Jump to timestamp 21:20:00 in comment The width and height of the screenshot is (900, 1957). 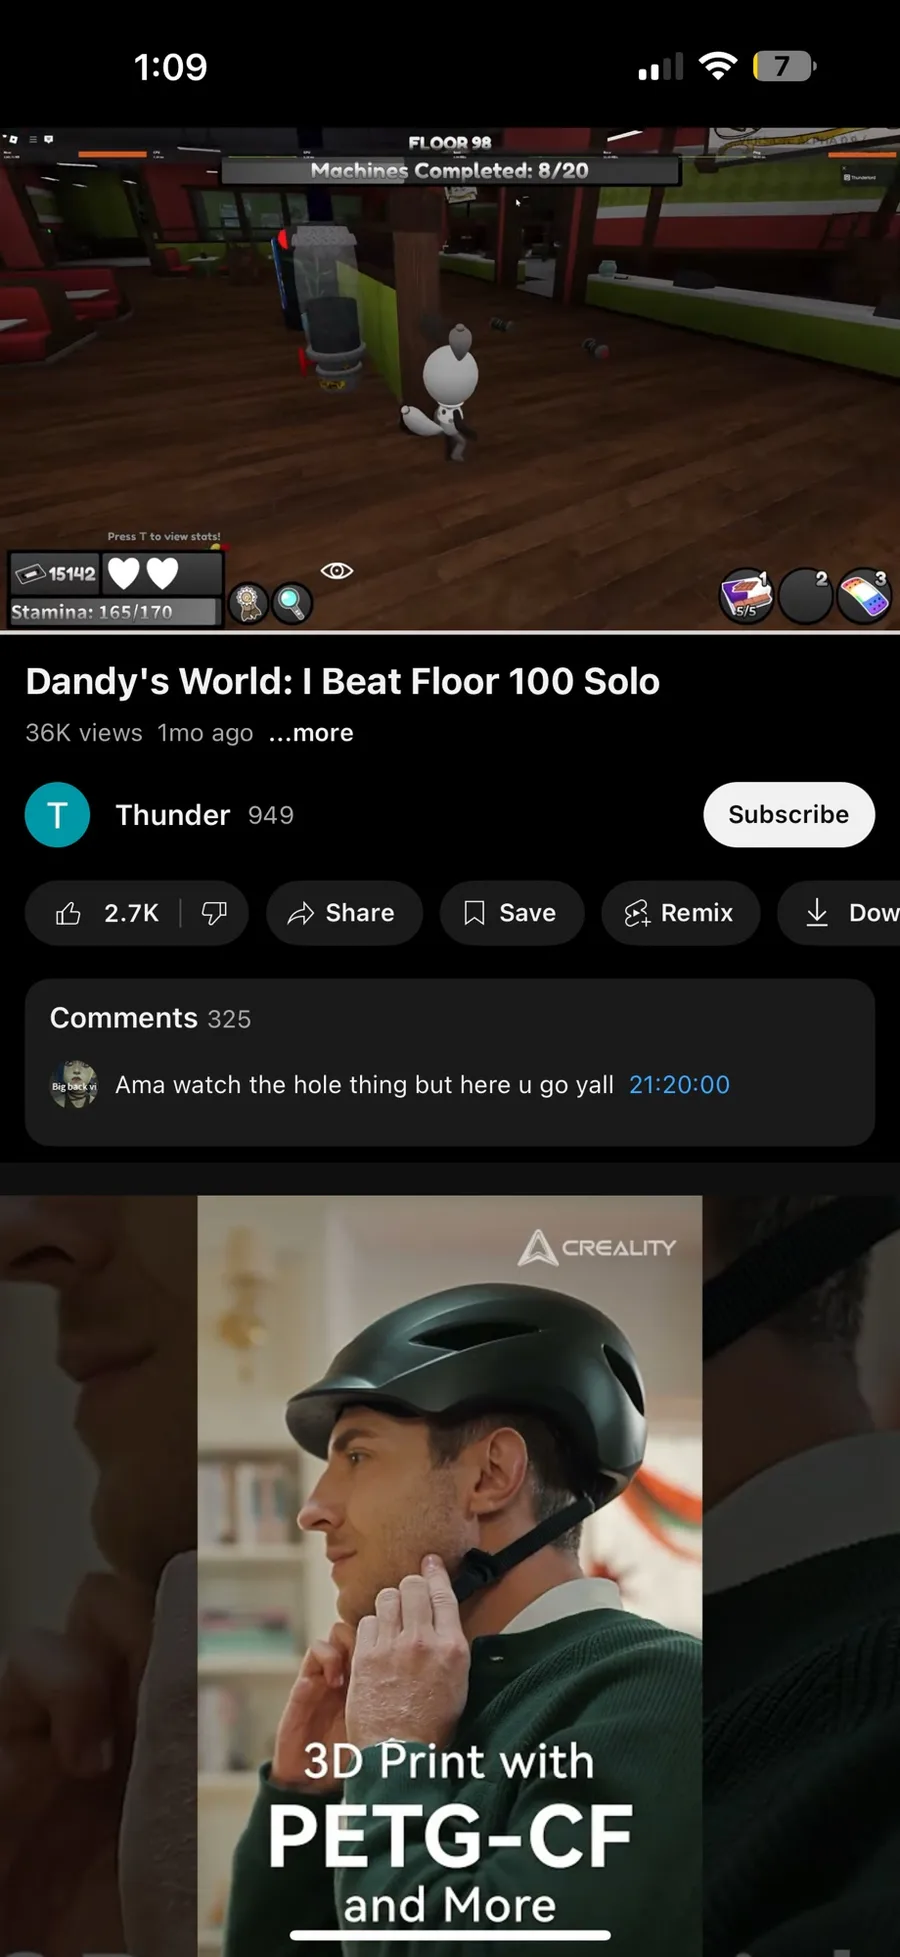click(x=680, y=1085)
